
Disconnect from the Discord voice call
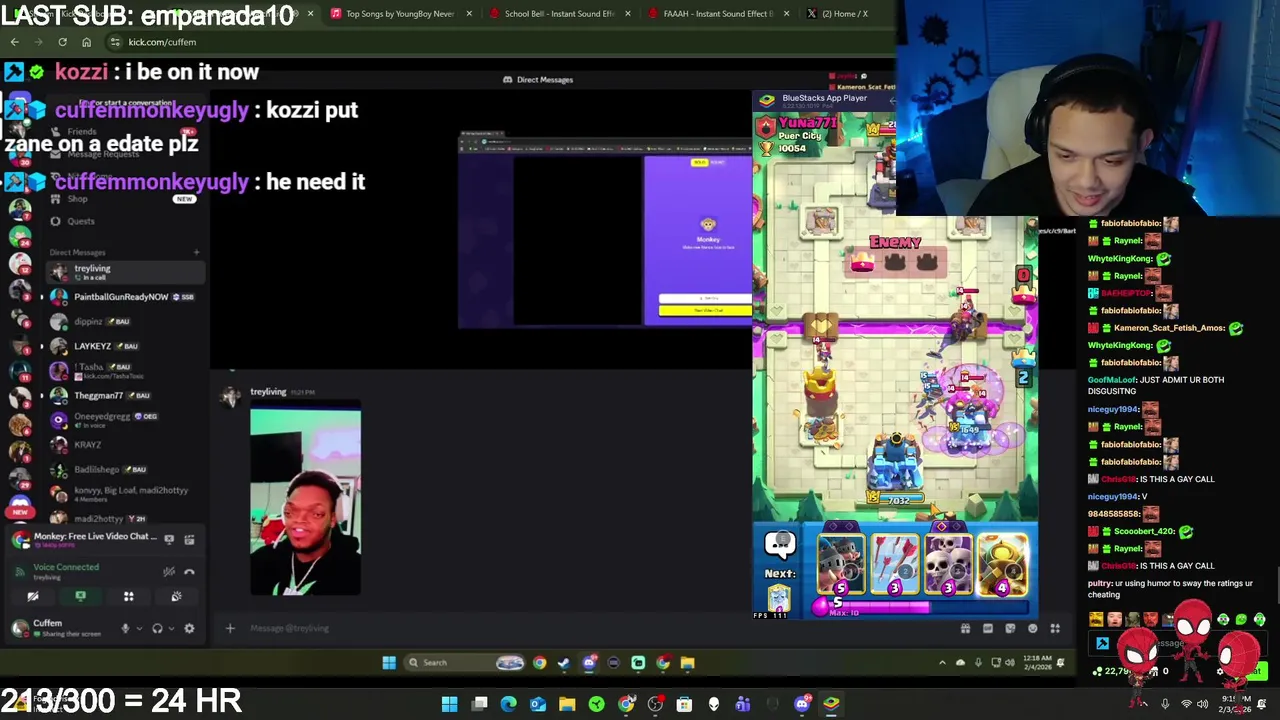[x=189, y=571]
